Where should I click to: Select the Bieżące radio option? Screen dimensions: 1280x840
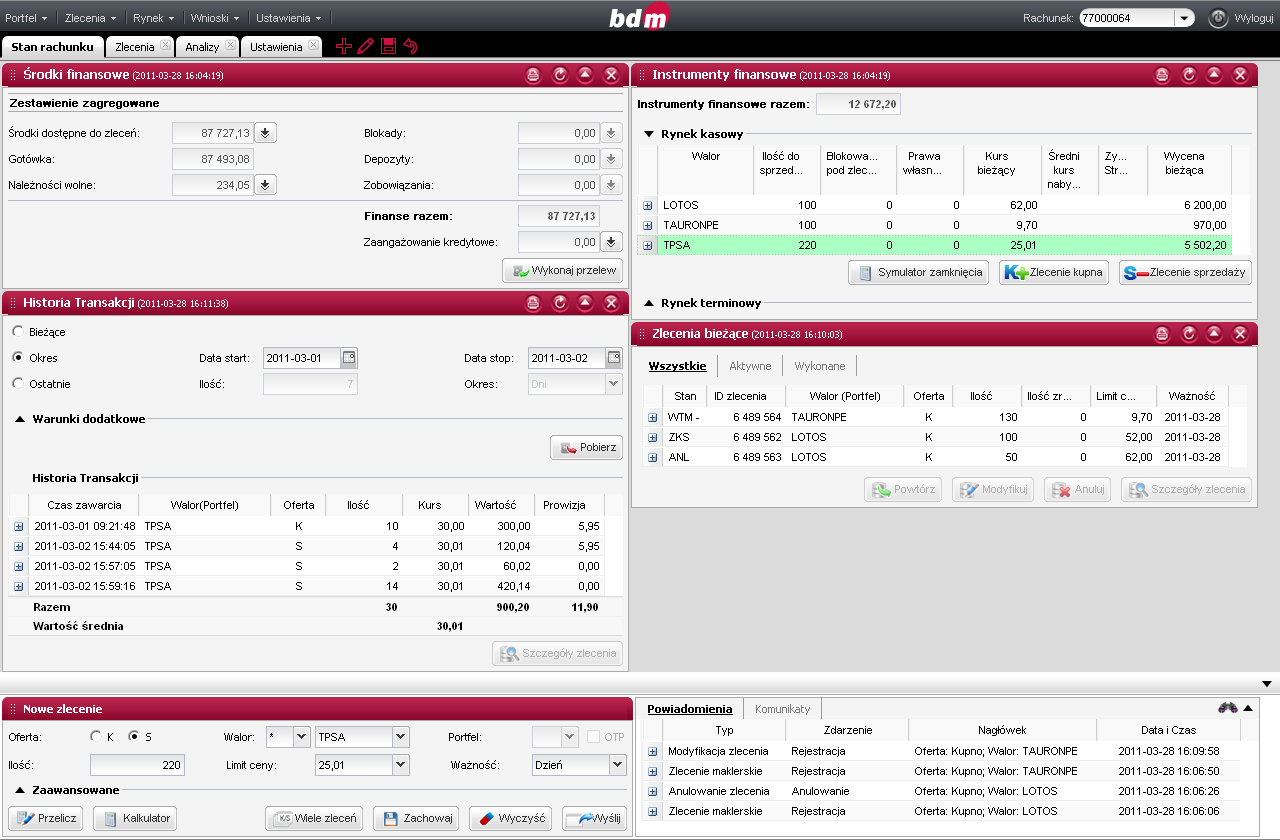pyautogui.click(x=17, y=332)
